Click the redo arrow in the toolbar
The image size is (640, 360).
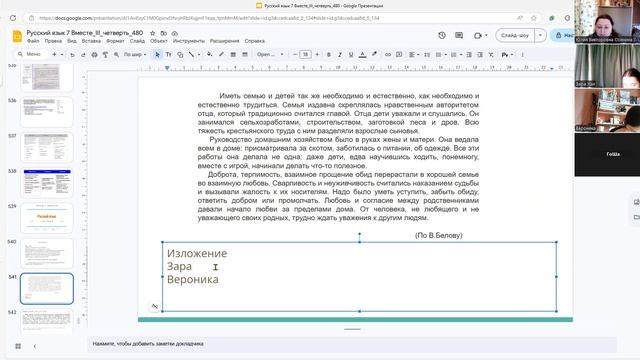pyautogui.click(x=83, y=55)
